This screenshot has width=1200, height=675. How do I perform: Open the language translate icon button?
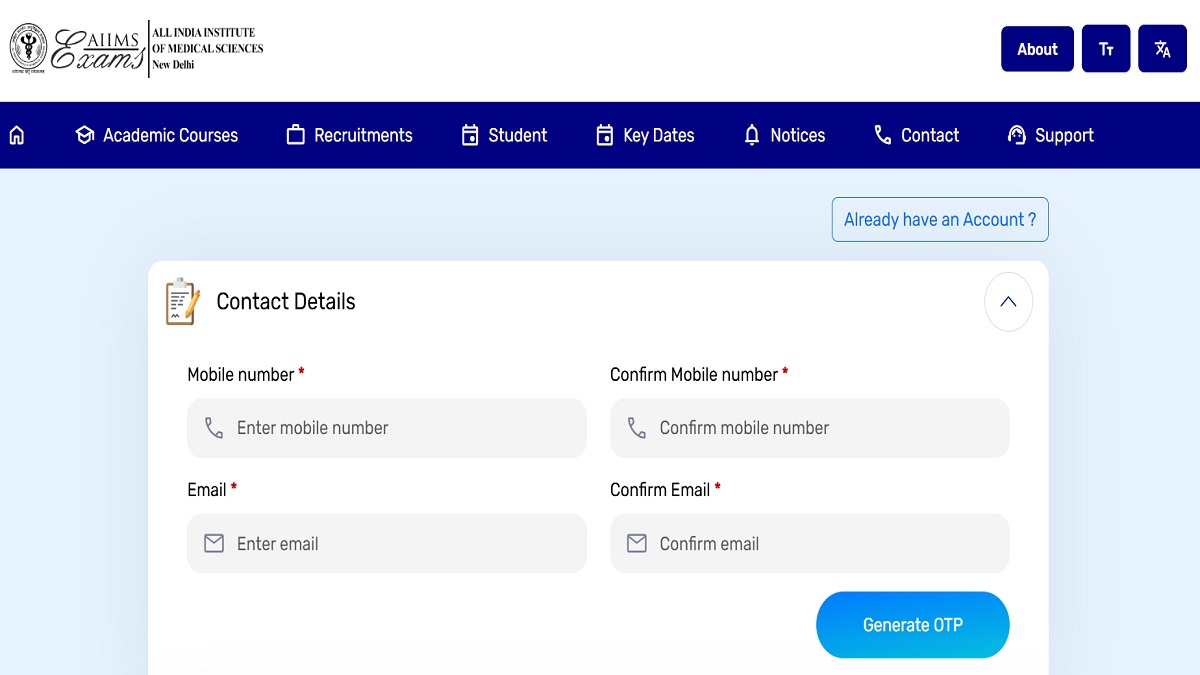point(1162,49)
